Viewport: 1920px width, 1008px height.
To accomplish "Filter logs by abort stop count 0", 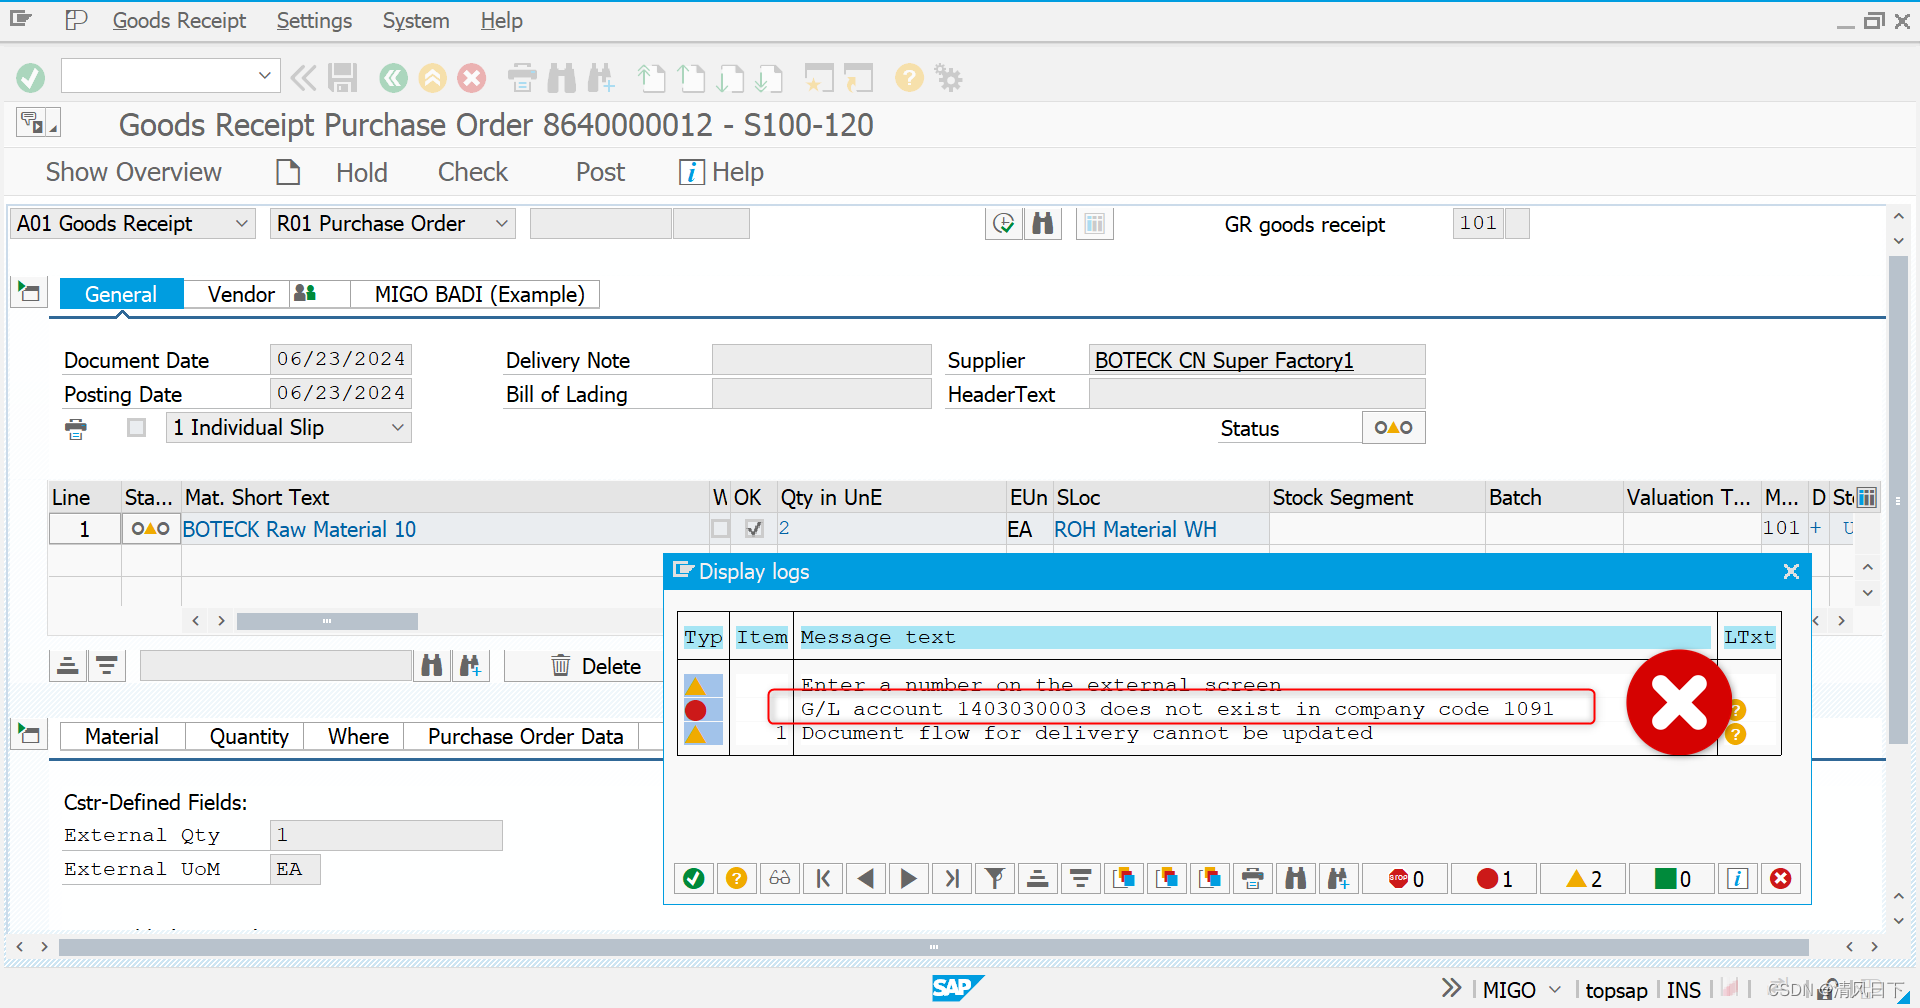I will (1405, 878).
